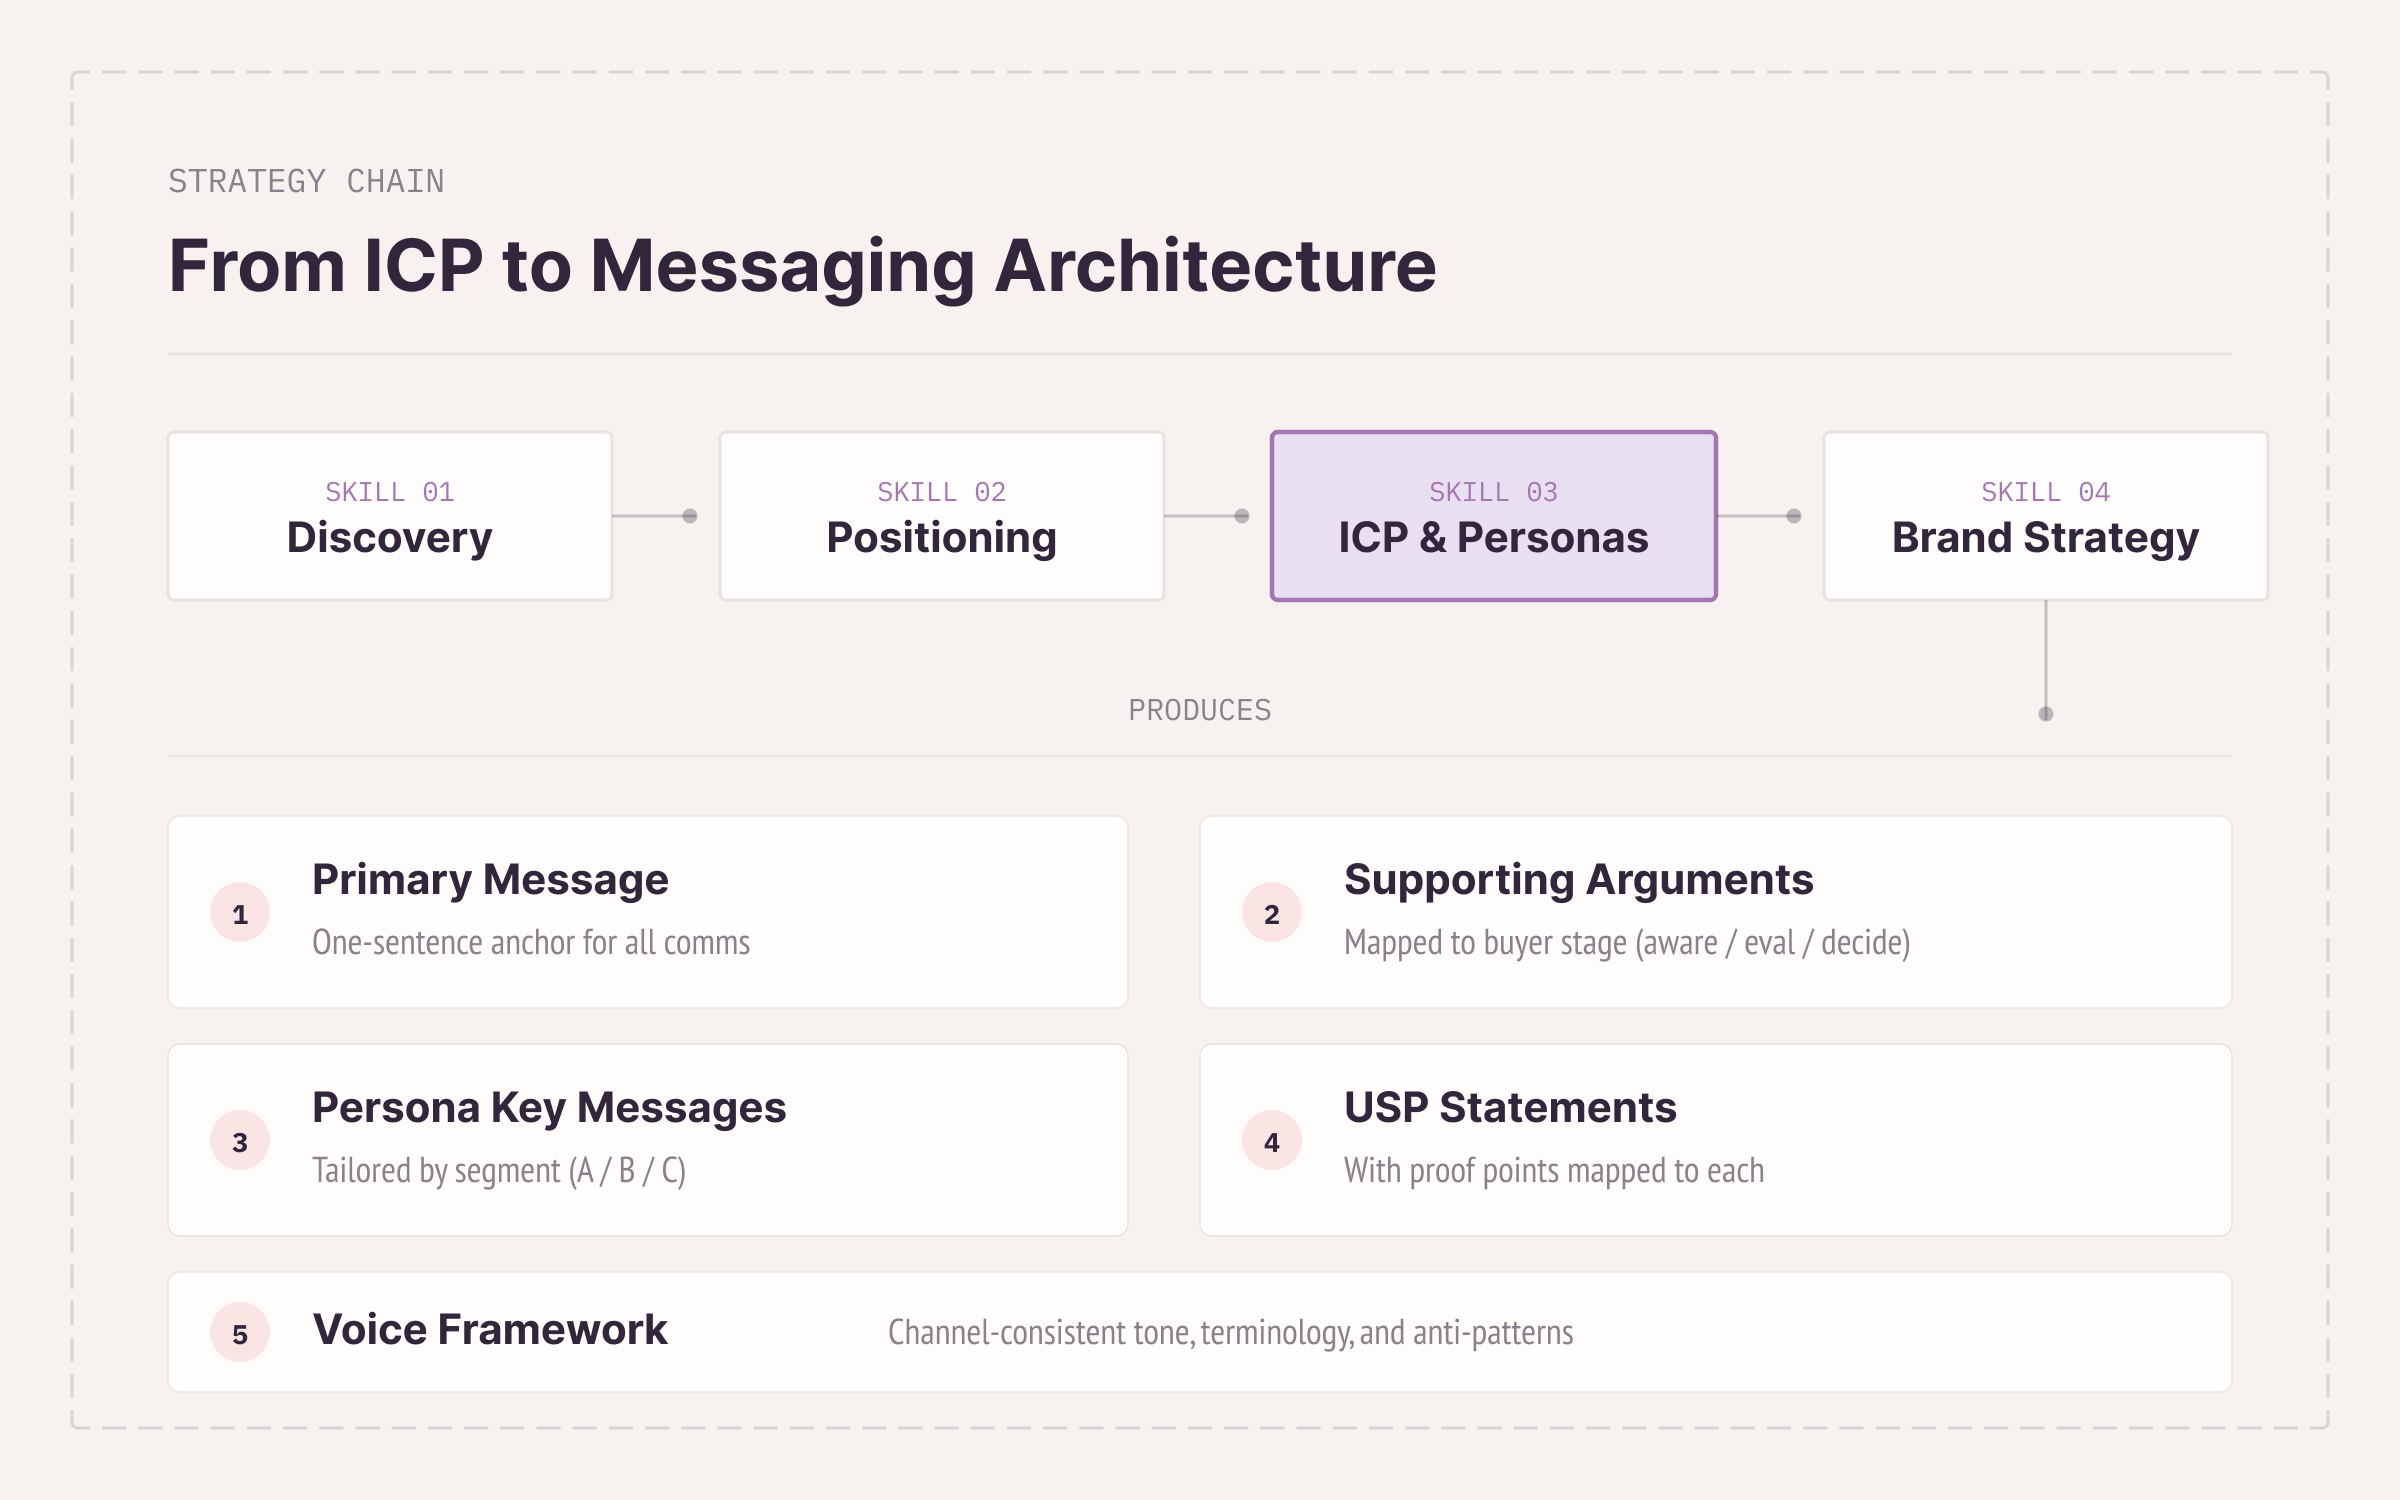Click connector dot after Positioning box
The image size is (2400, 1500).
click(1242, 516)
